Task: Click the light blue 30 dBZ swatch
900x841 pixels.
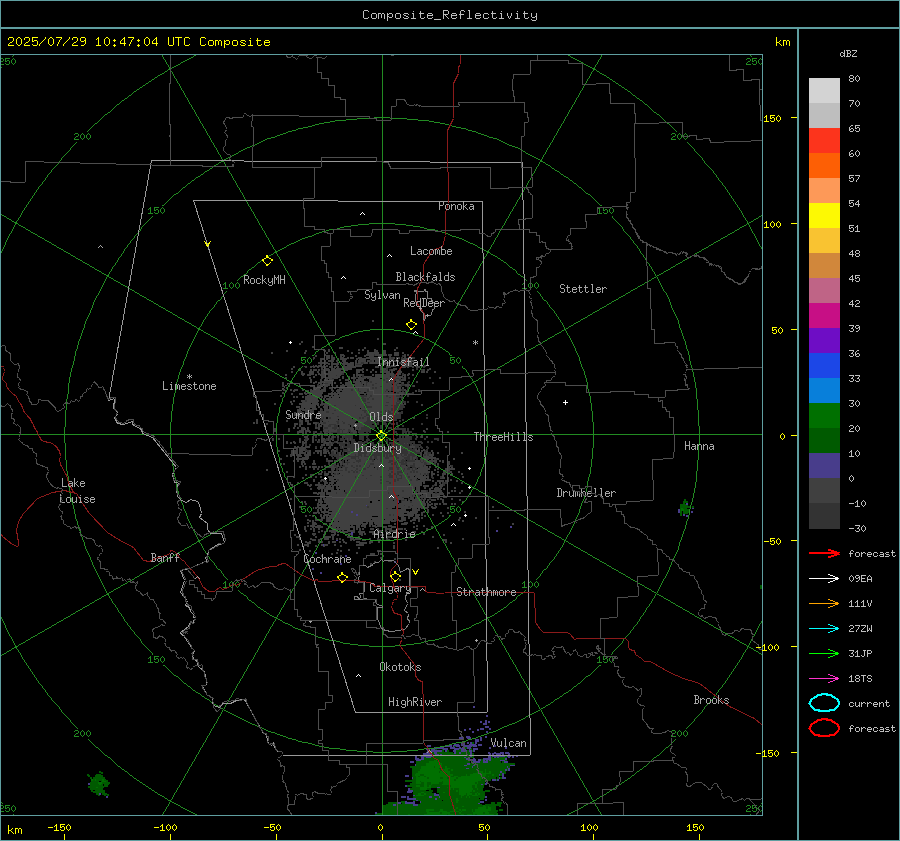Action: 824,390
